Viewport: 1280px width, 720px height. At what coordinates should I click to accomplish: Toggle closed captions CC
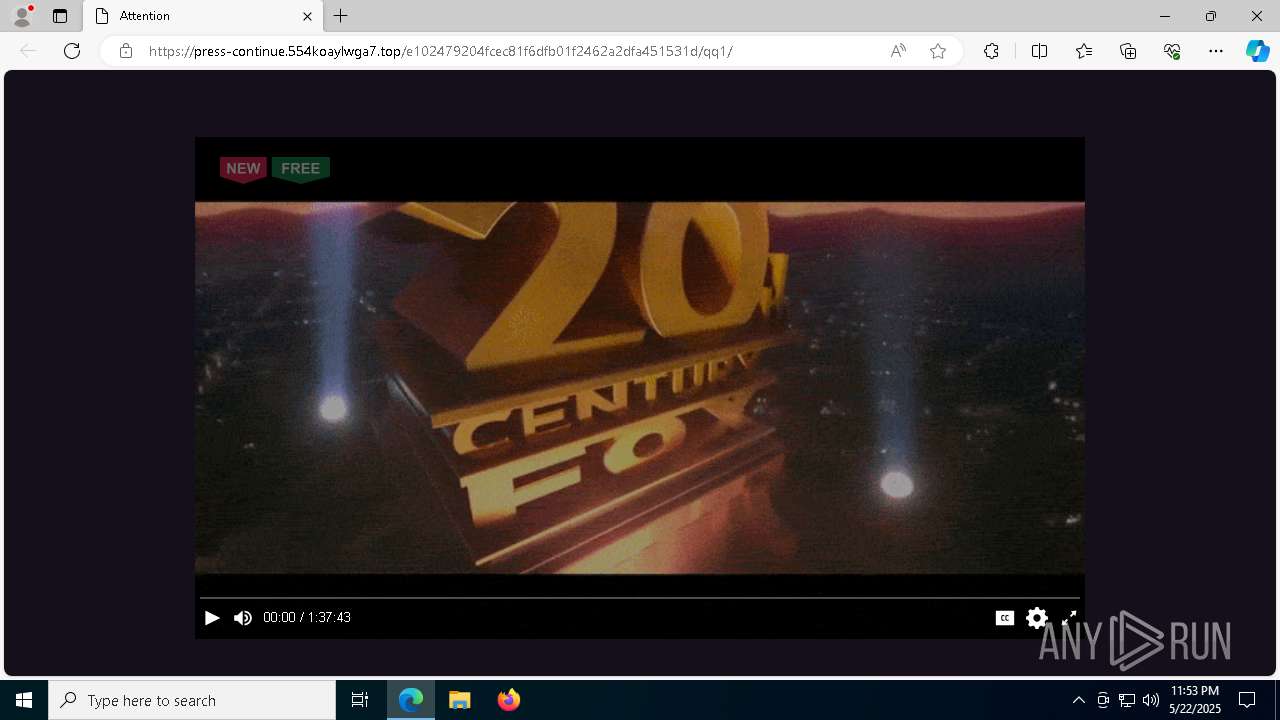1005,618
